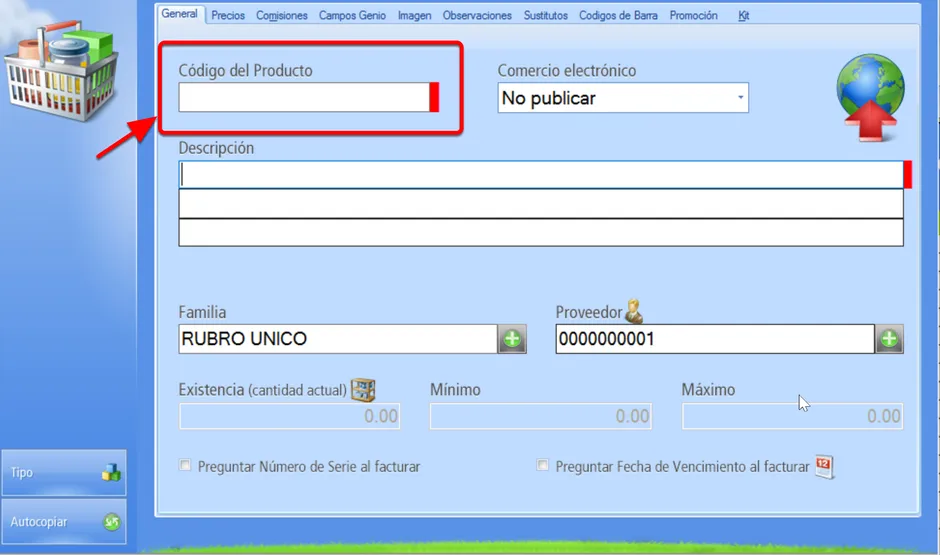Open the Observaciones tab
This screenshot has width=940, height=555.
pyautogui.click(x=477, y=16)
